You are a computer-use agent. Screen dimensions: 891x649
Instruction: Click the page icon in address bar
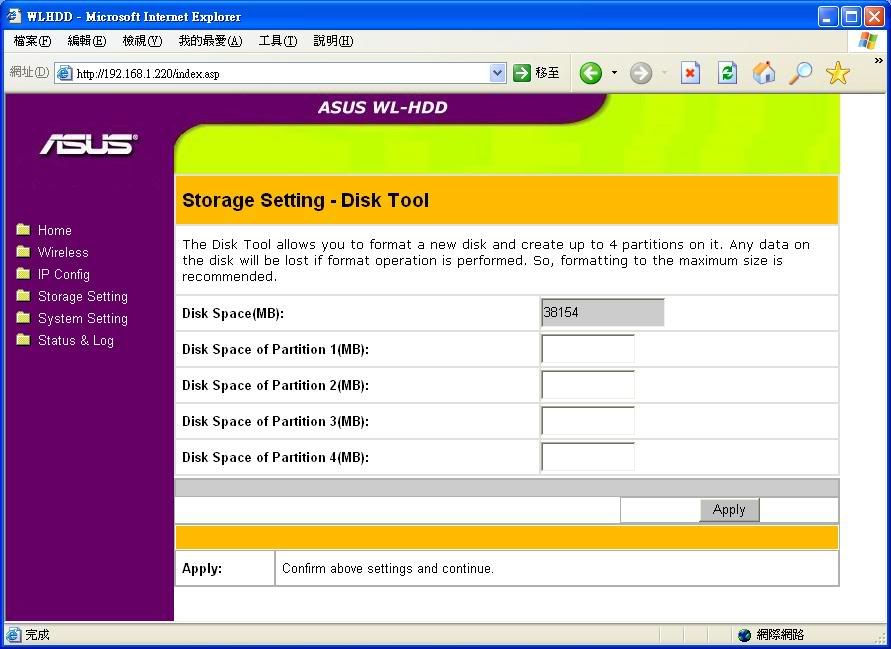[x=65, y=73]
